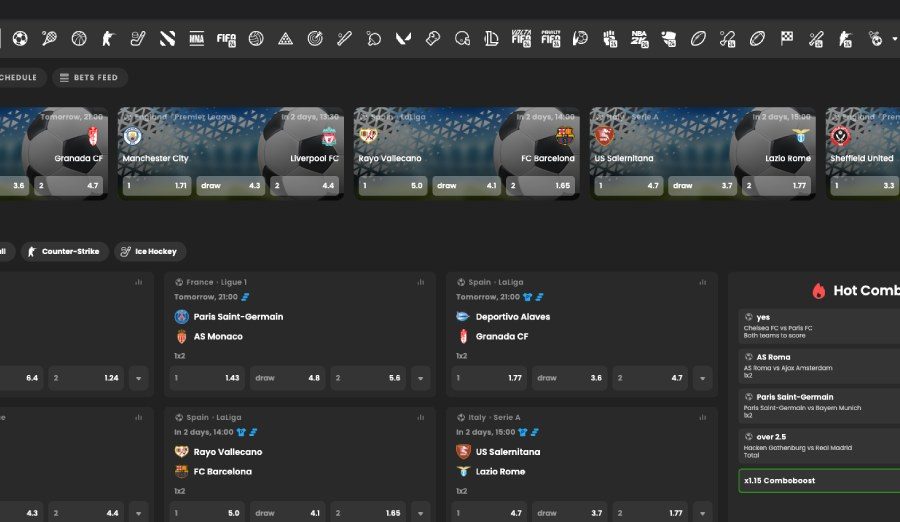This screenshot has width=900, height=522.
Task: Select the checkered flag racing icon
Action: pos(787,38)
